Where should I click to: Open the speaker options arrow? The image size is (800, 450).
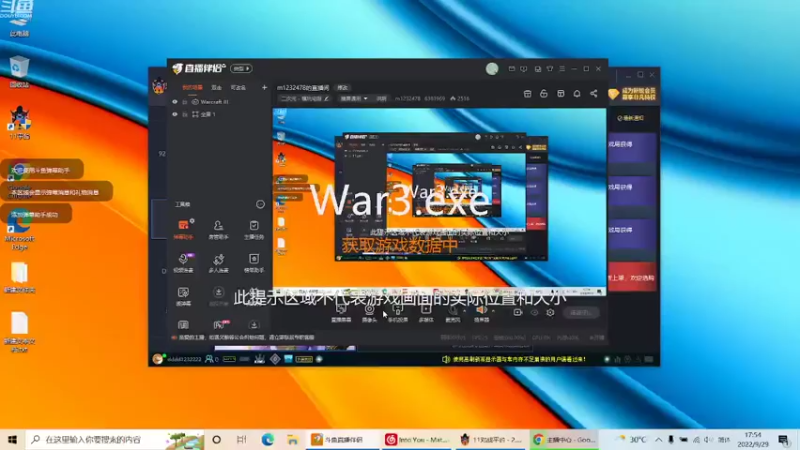[x=493, y=310]
